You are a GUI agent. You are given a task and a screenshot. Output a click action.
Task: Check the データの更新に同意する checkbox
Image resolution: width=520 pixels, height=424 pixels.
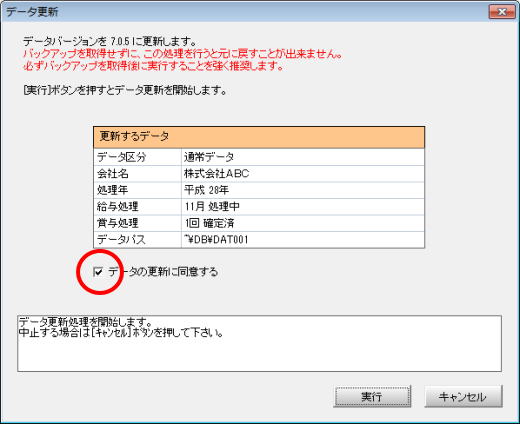pyautogui.click(x=98, y=272)
